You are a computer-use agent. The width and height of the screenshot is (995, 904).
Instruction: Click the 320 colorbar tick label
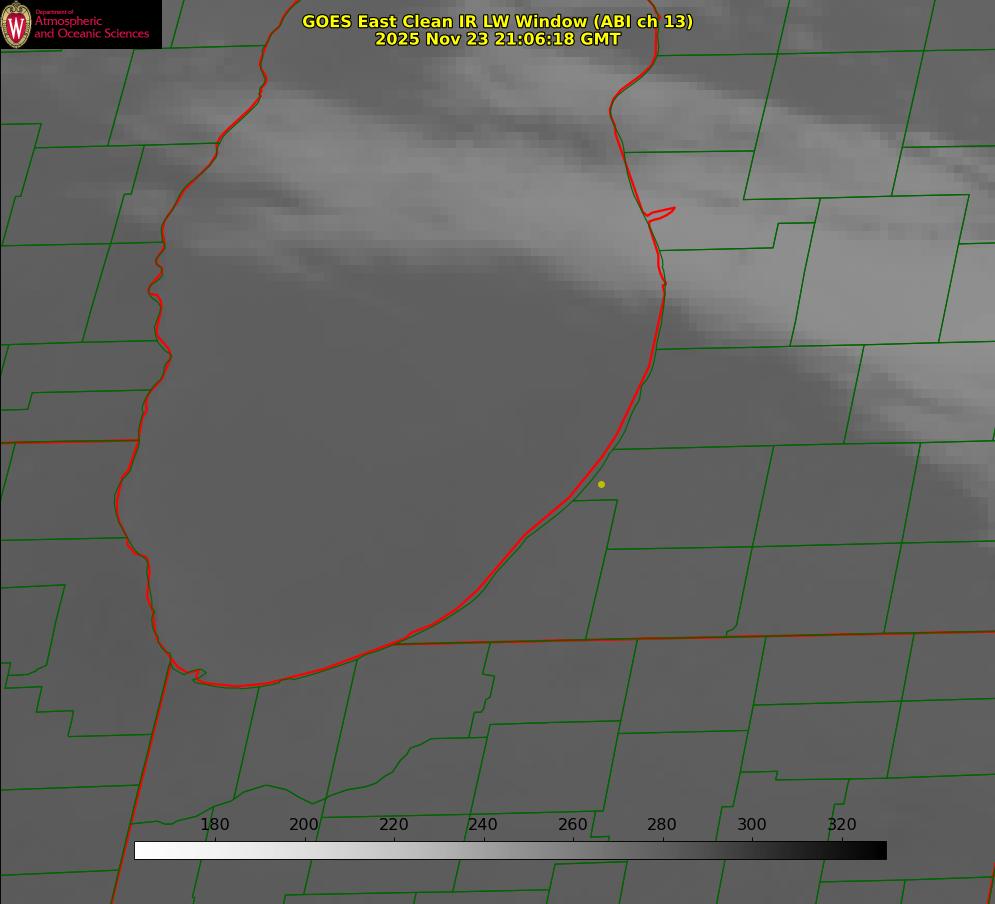tap(842, 825)
